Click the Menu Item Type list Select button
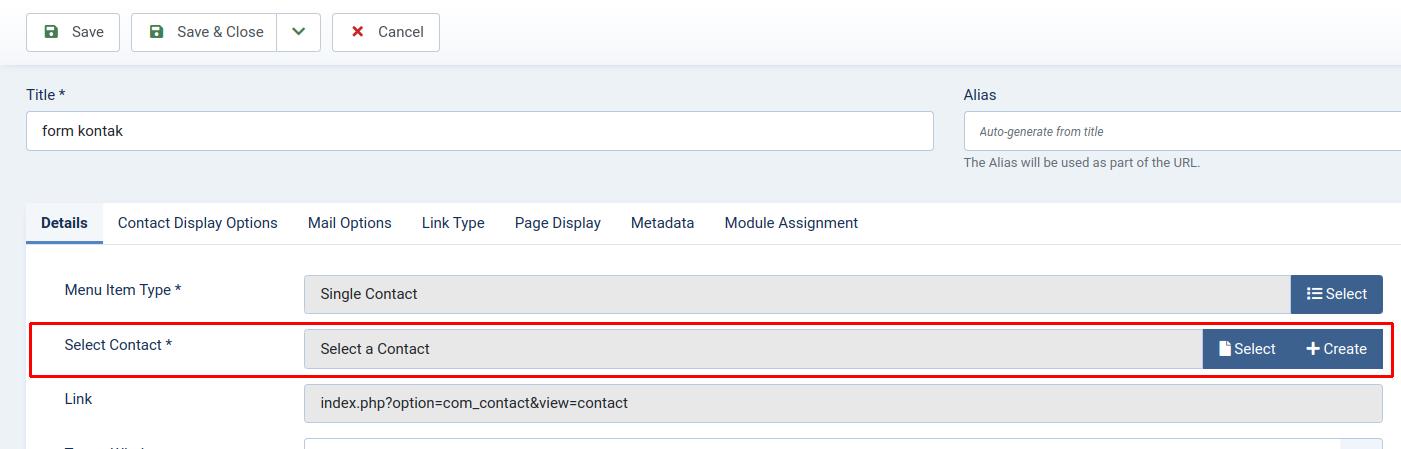Image resolution: width=1401 pixels, height=449 pixels. [x=1336, y=294]
